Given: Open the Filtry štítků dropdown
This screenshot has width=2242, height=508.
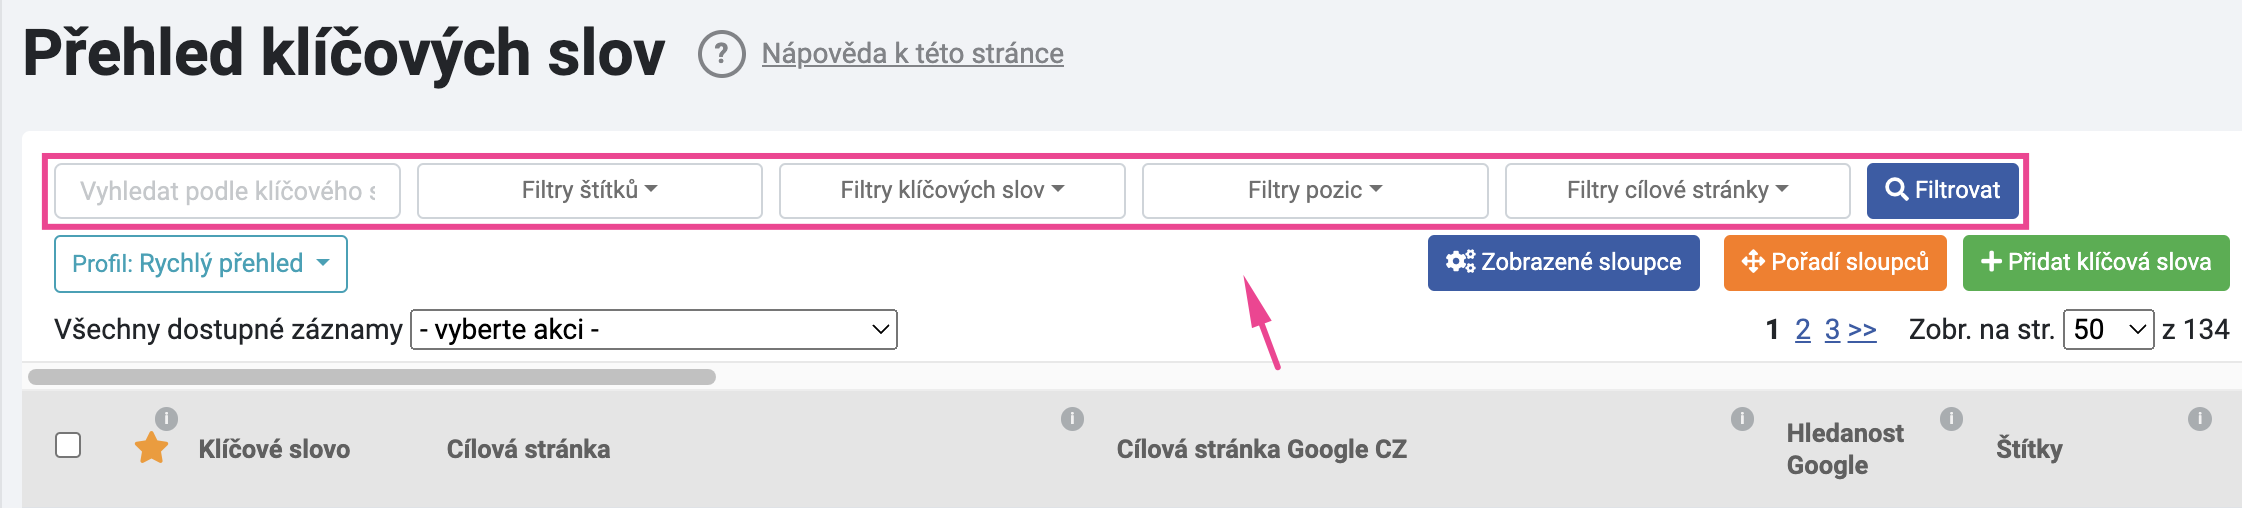Looking at the screenshot, I should point(590,190).
